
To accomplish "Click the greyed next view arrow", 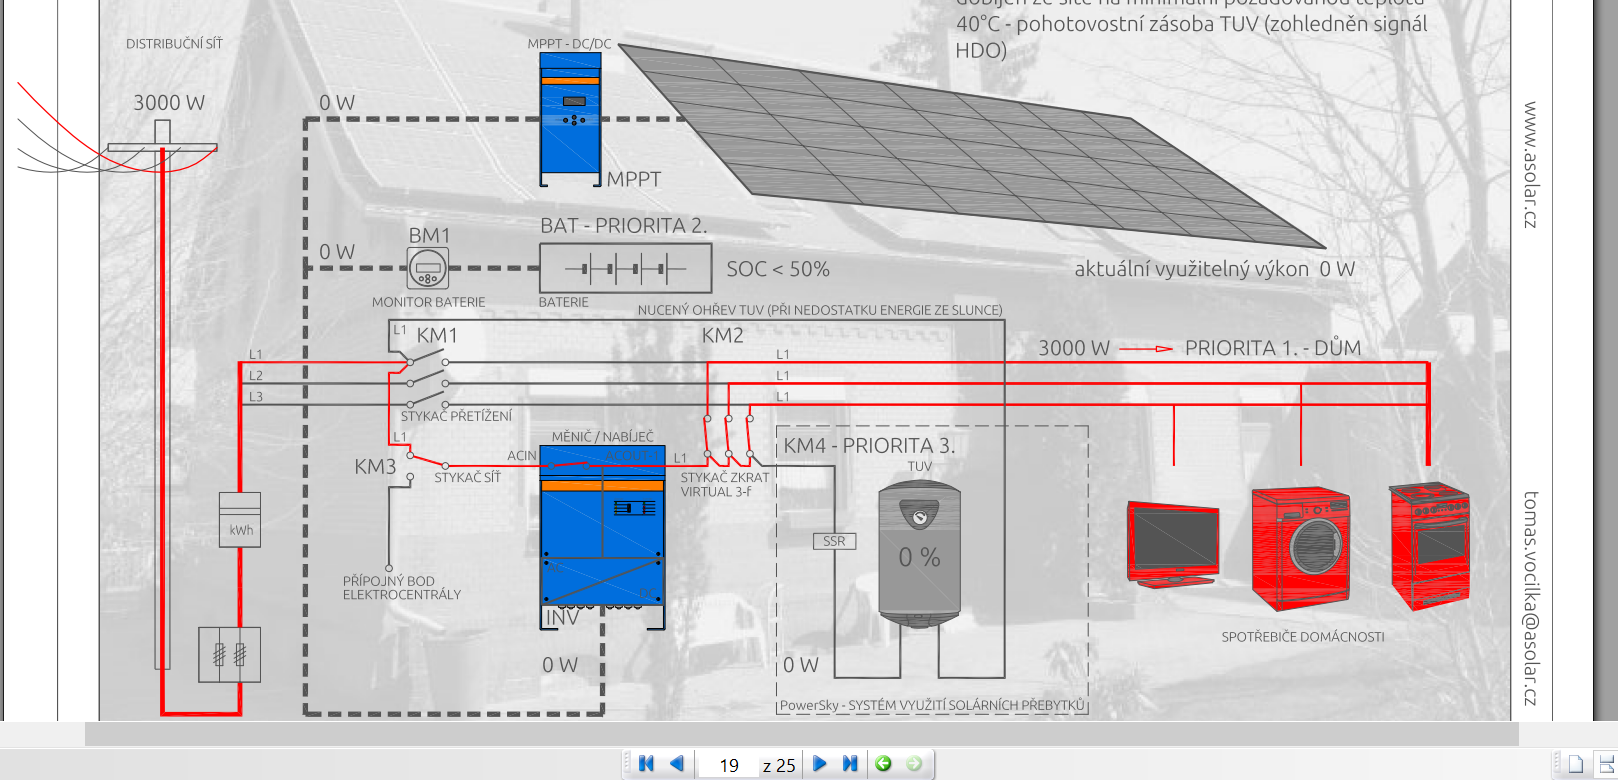I will tap(914, 764).
